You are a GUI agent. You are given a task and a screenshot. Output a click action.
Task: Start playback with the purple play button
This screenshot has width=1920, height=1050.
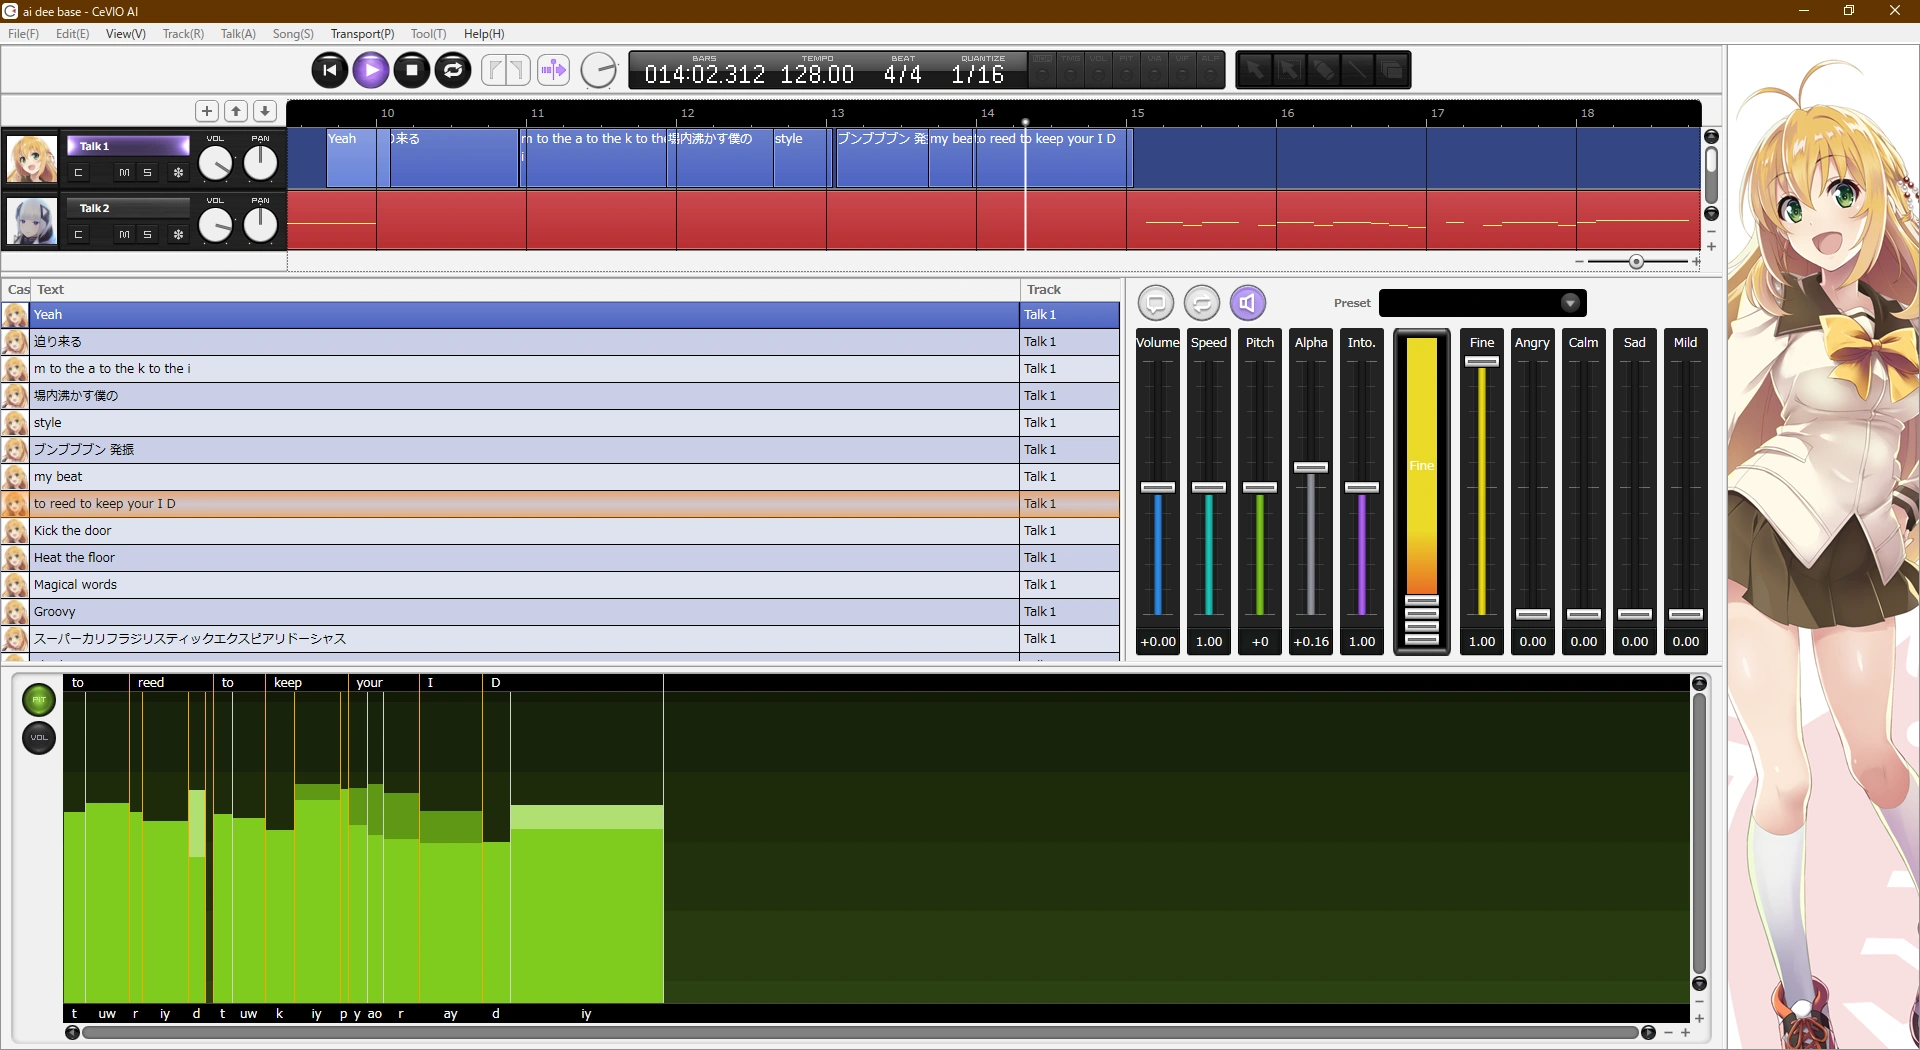click(371, 70)
